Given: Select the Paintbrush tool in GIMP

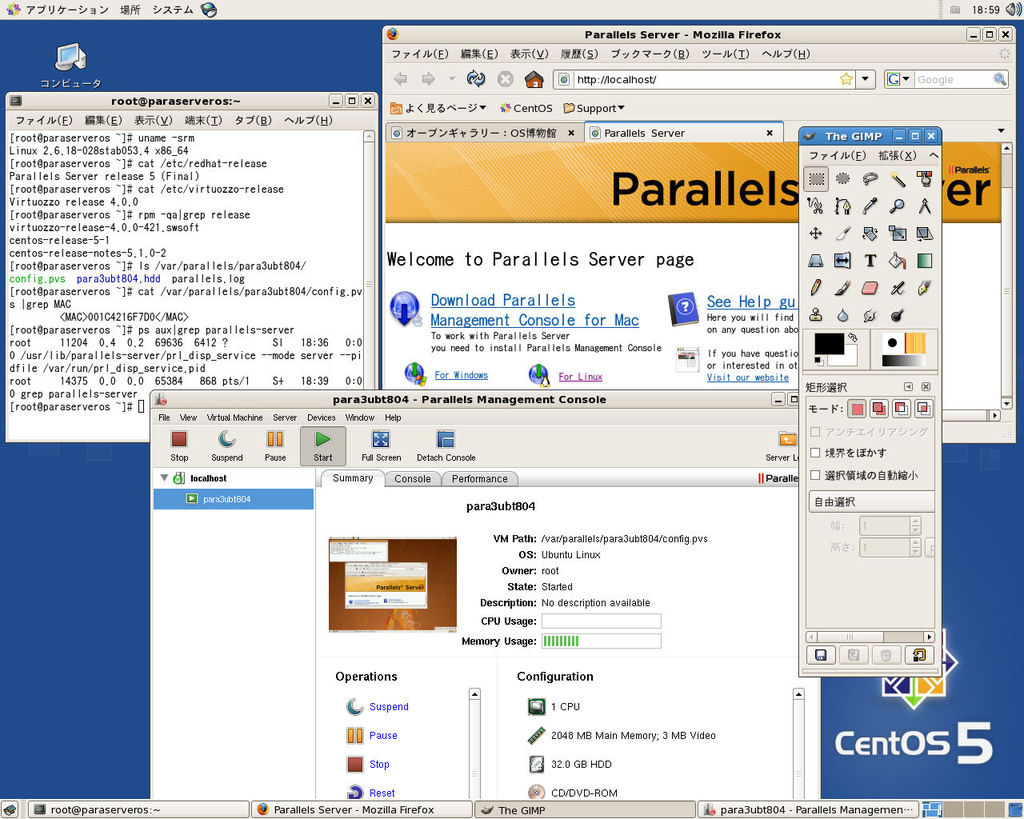Looking at the screenshot, I should click(x=842, y=288).
